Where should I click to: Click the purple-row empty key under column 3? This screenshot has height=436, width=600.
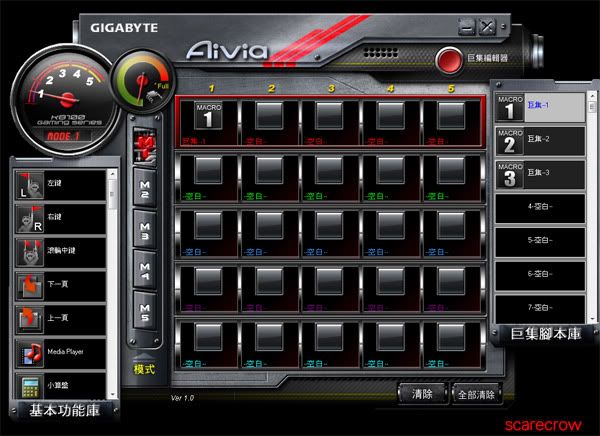pos(329,281)
